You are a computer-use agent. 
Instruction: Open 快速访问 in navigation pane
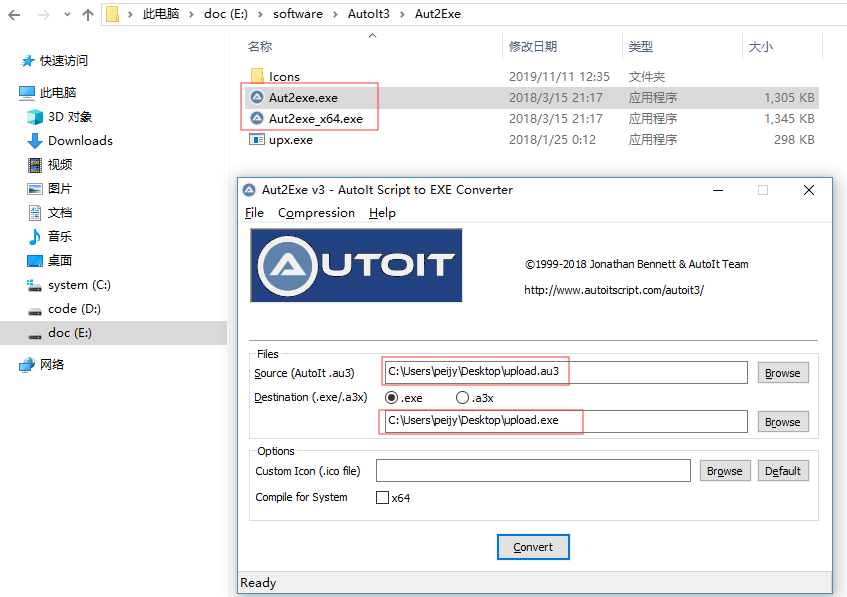[64, 61]
